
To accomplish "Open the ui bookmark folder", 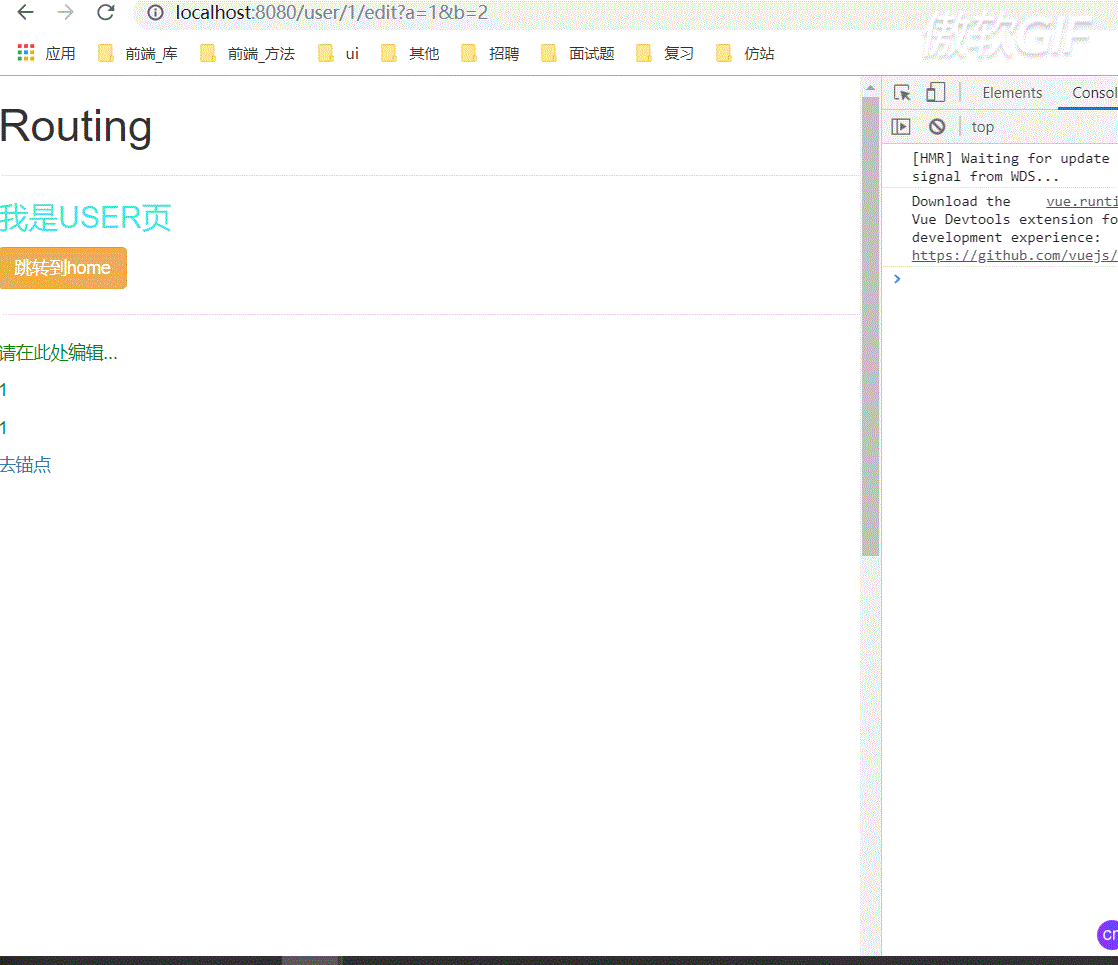I will point(339,53).
